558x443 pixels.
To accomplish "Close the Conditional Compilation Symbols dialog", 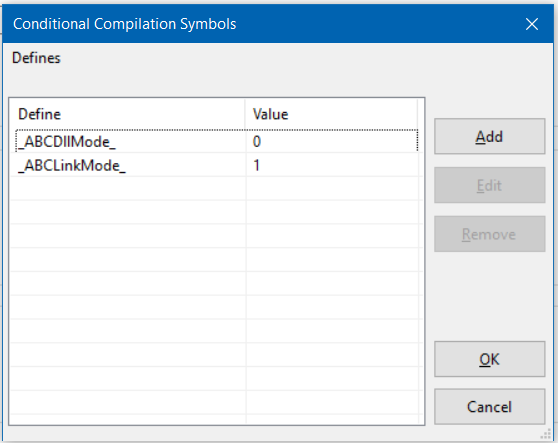I will tap(532, 24).
